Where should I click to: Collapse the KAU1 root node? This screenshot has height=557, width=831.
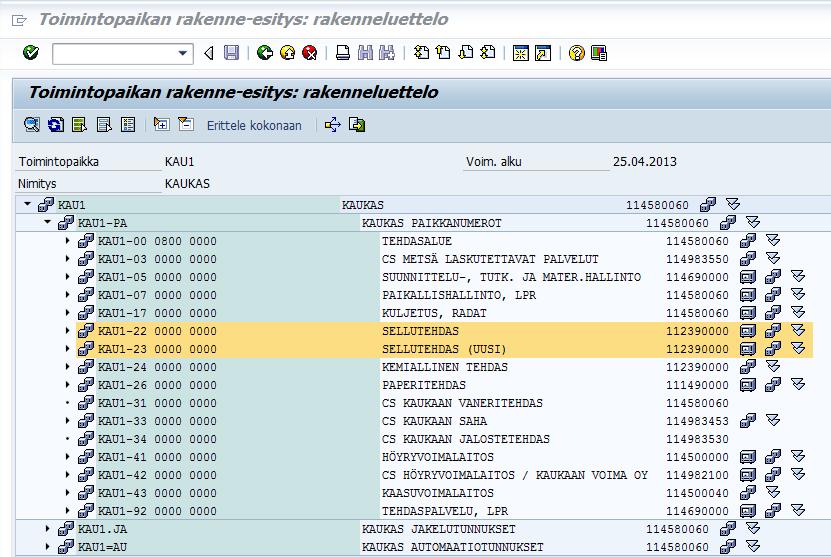pos(28,204)
